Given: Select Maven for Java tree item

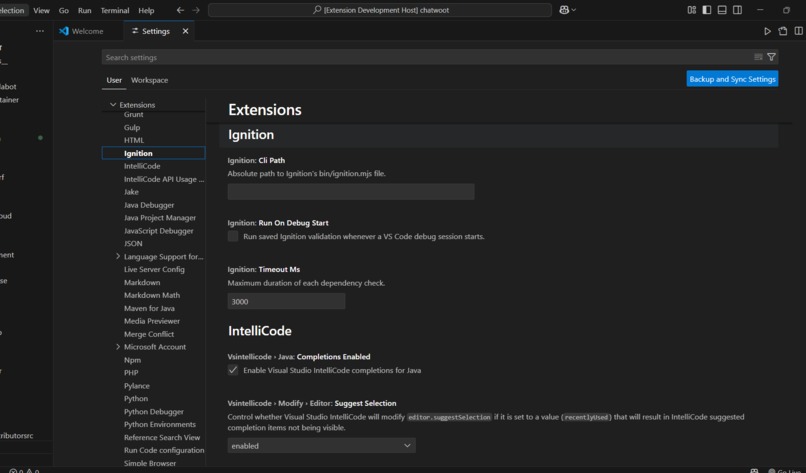Looking at the screenshot, I should pos(149,308).
